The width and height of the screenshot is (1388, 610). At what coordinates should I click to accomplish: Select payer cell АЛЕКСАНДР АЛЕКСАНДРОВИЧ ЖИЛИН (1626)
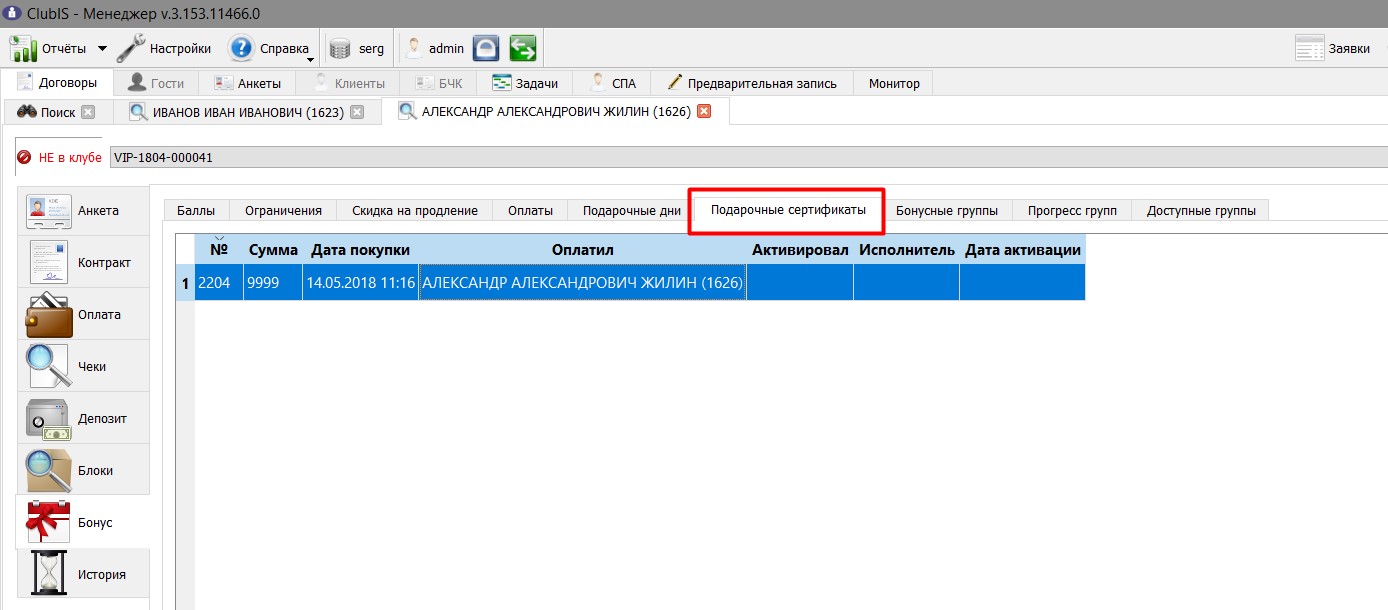point(582,283)
